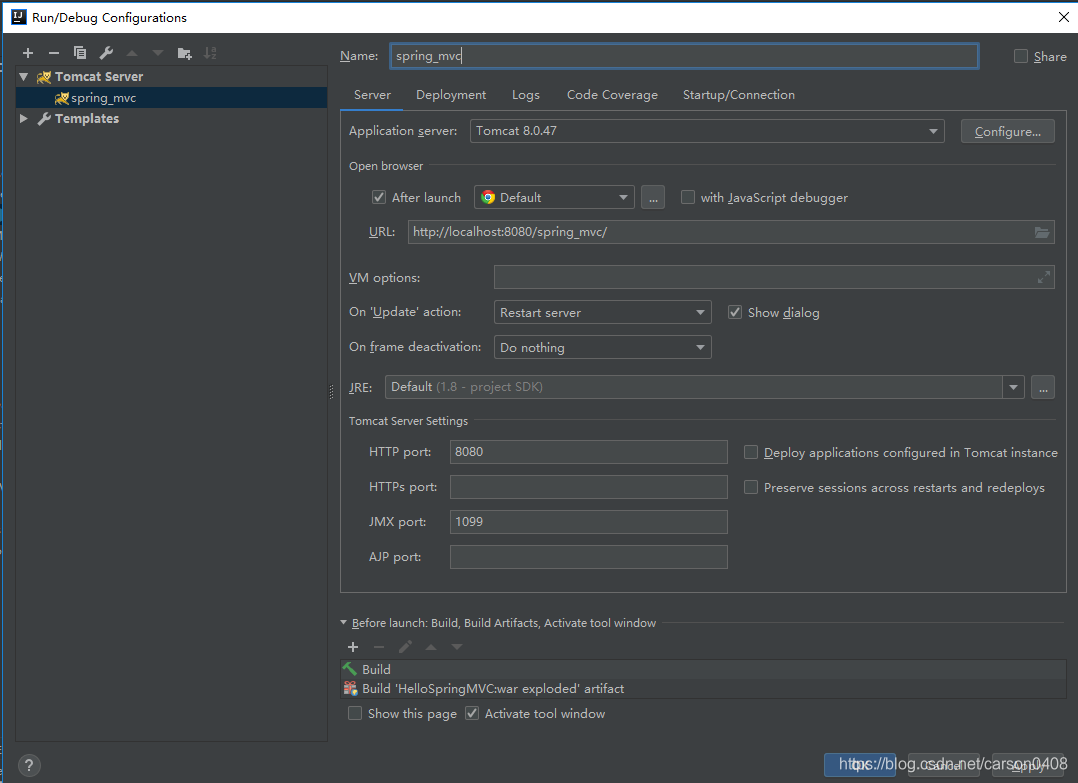Select Build 'HelloSpringMVC:war exploded' artifact task

(x=703, y=689)
